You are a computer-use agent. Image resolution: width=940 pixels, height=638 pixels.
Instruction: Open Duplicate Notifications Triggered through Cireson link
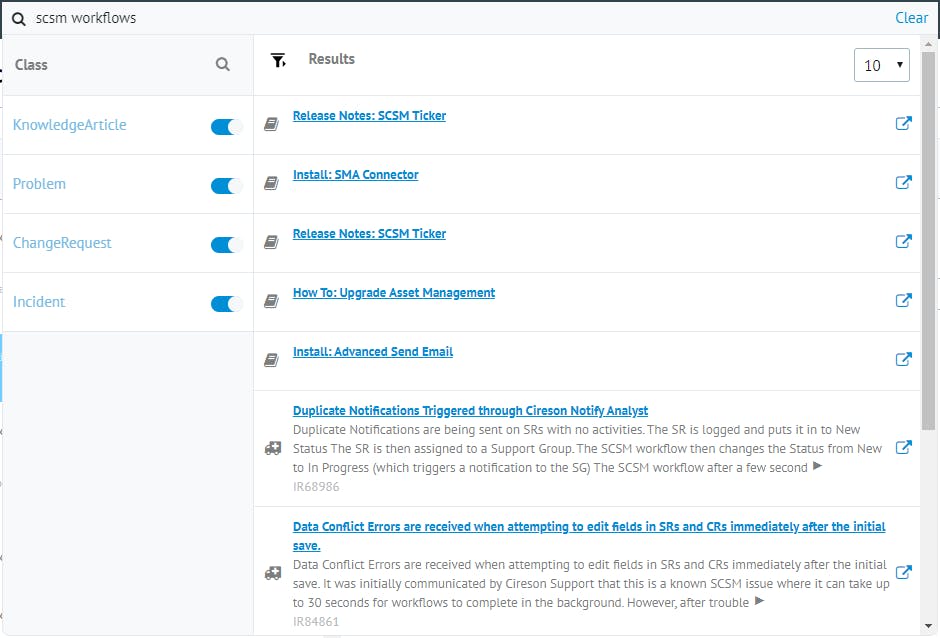pyautogui.click(x=470, y=411)
